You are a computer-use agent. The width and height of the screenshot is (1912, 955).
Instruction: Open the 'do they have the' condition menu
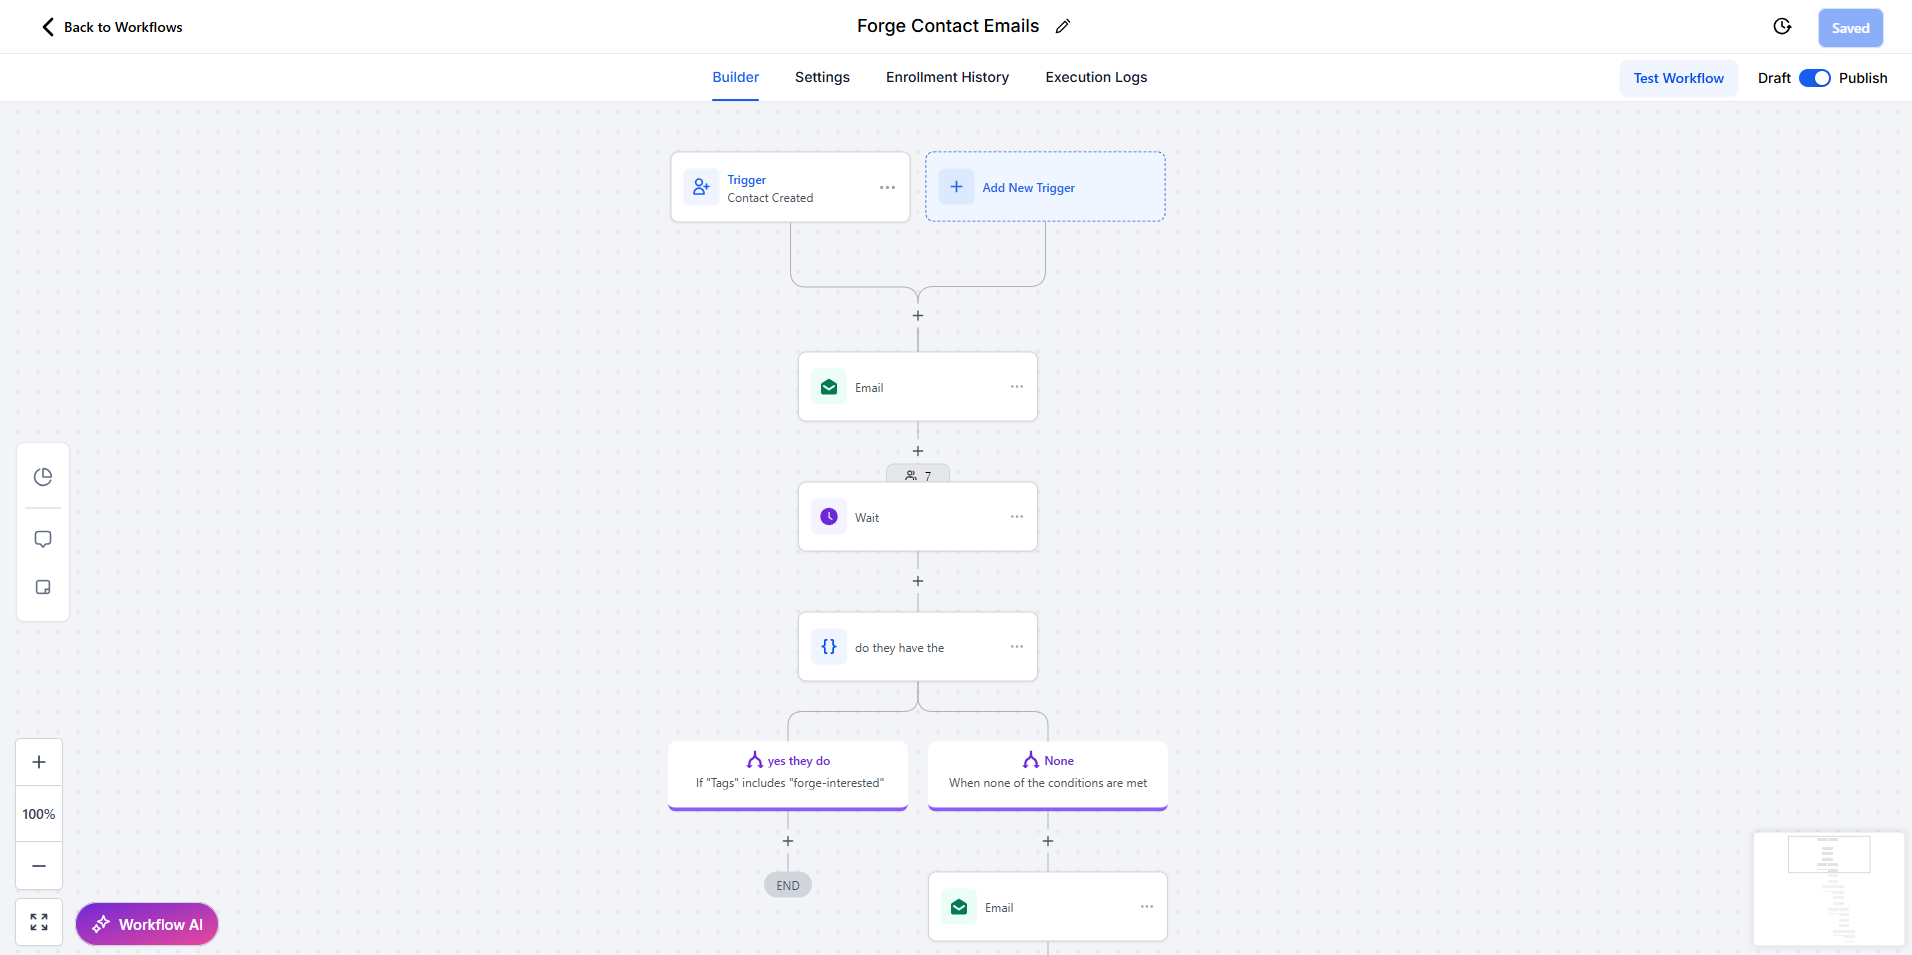point(1017,647)
